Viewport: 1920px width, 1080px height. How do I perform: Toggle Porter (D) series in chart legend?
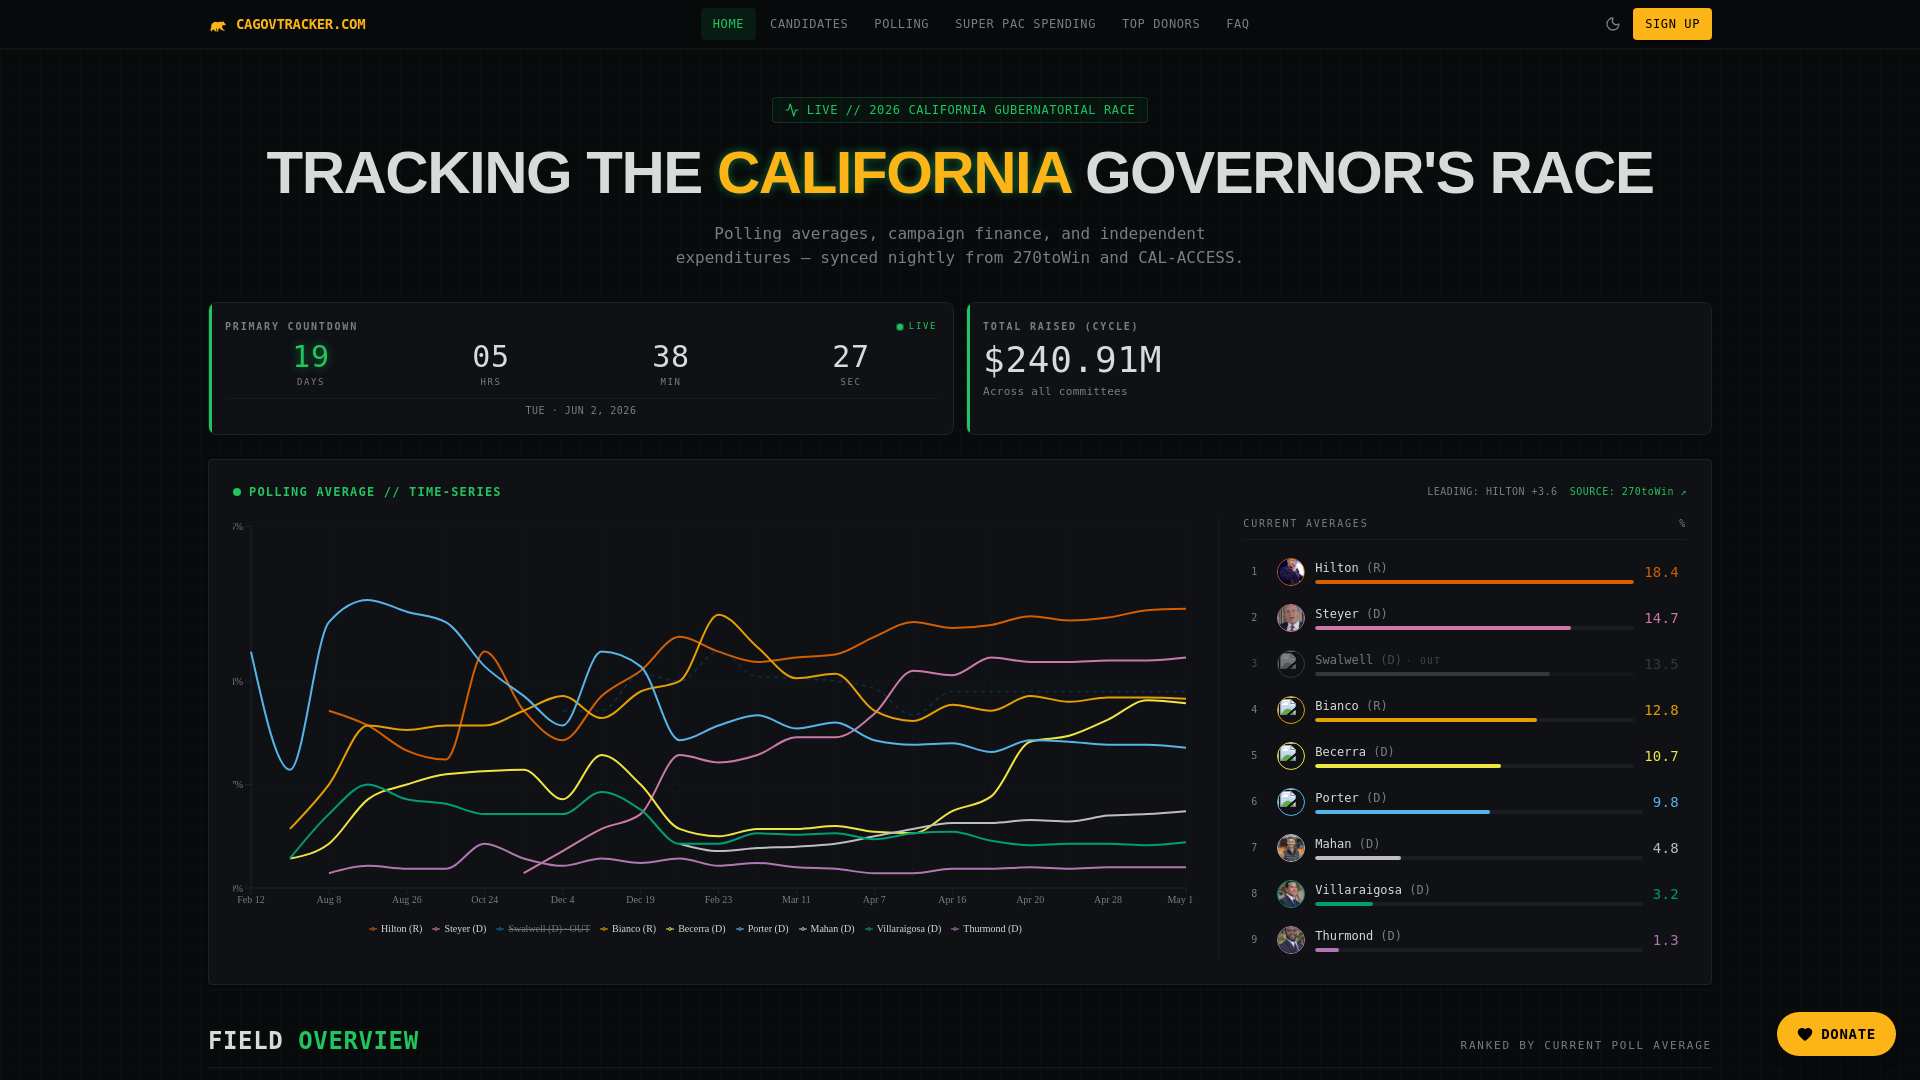click(x=762, y=929)
